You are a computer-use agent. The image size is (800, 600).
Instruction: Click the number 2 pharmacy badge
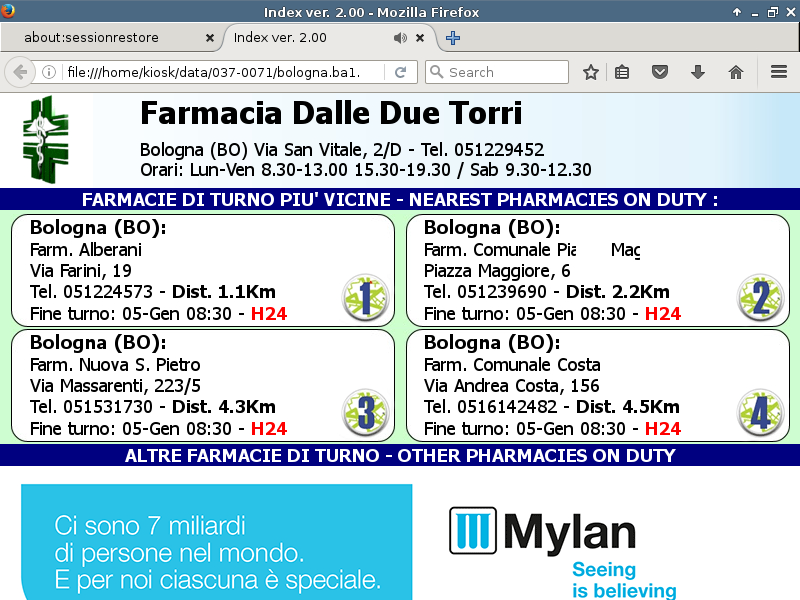pyautogui.click(x=760, y=298)
